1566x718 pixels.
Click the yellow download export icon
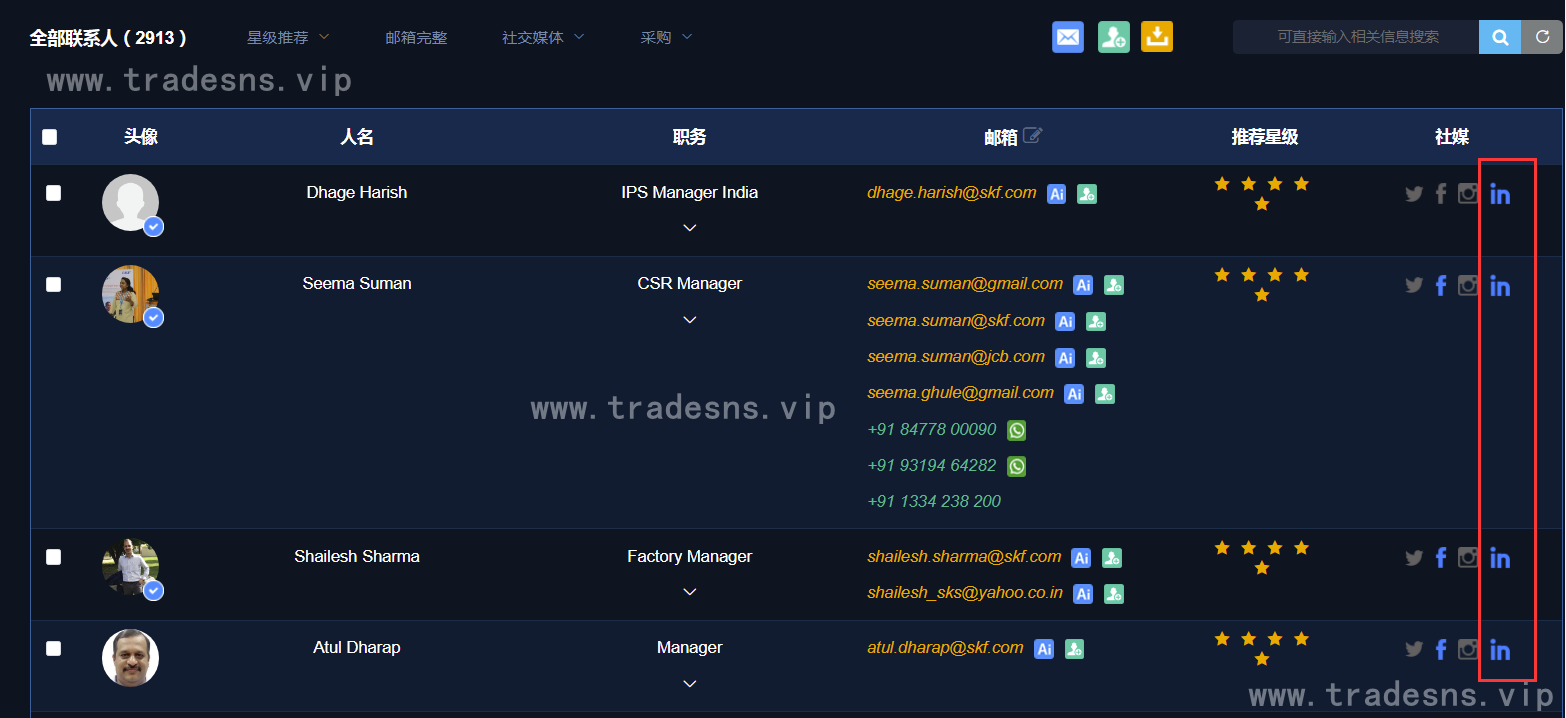pyautogui.click(x=1156, y=37)
